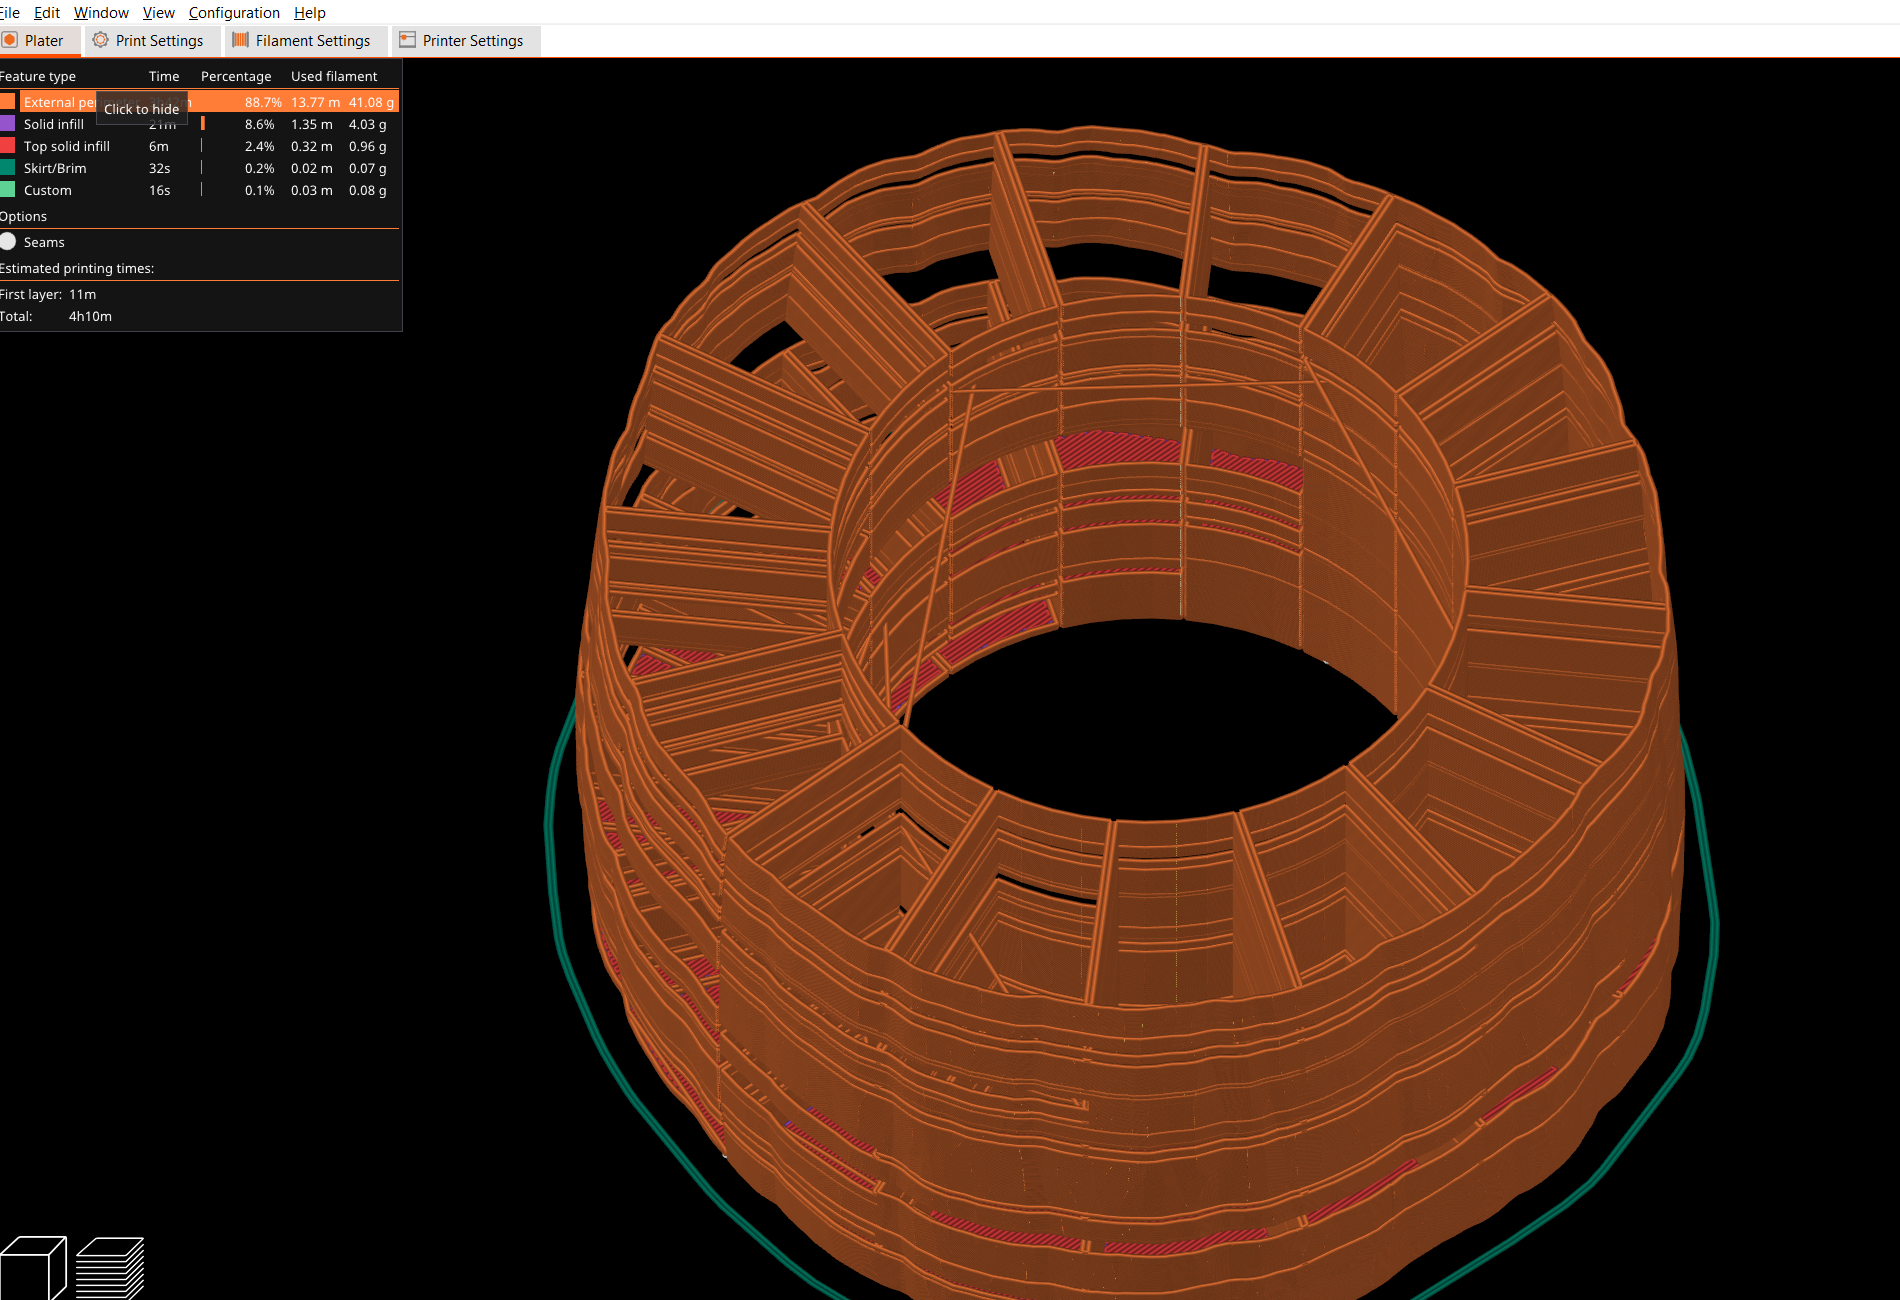Click the Top solid infill red swatch
The image size is (1900, 1300).
[8, 146]
